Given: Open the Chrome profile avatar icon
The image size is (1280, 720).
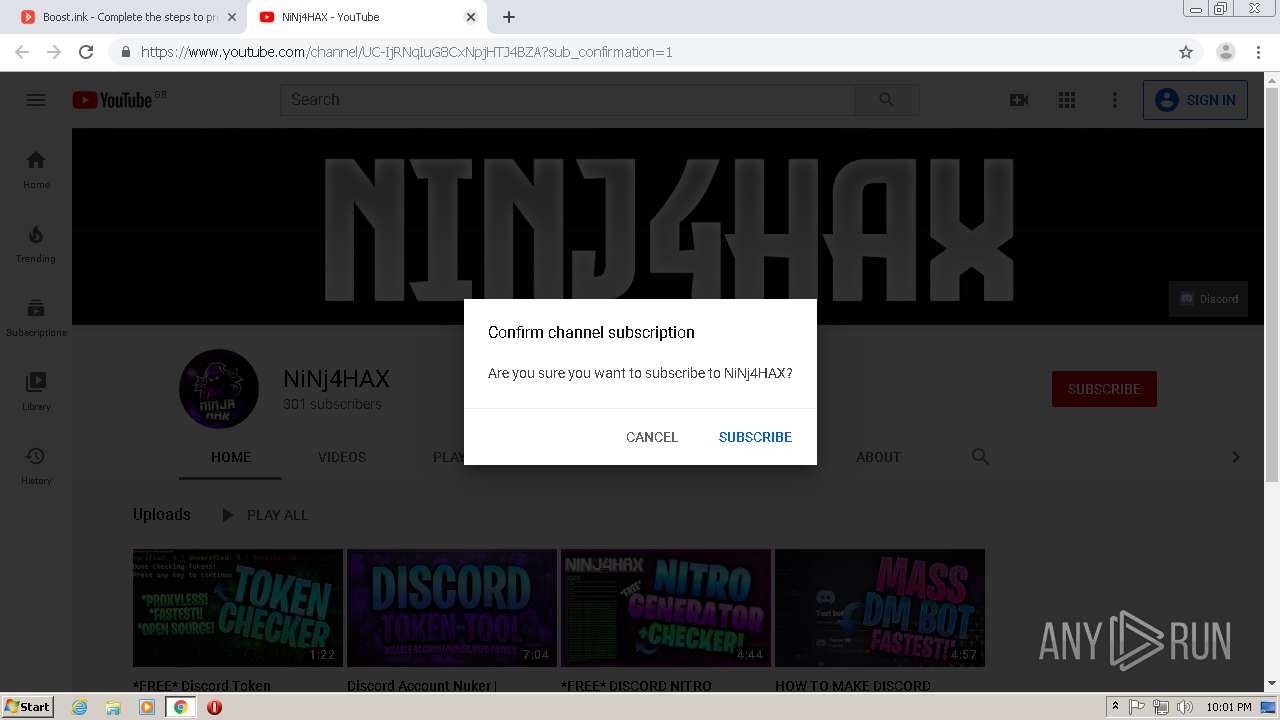Looking at the screenshot, I should 1226,52.
